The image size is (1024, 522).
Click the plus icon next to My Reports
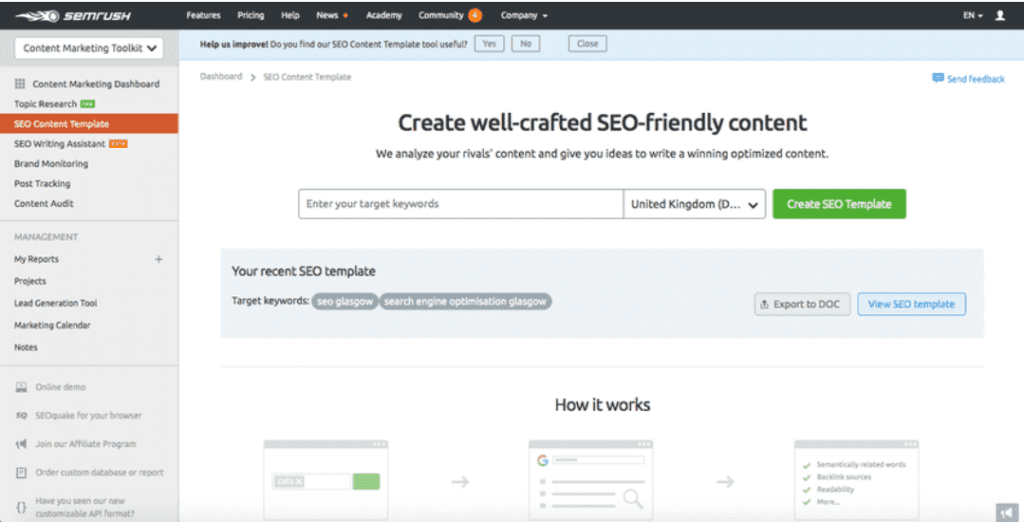point(159,259)
